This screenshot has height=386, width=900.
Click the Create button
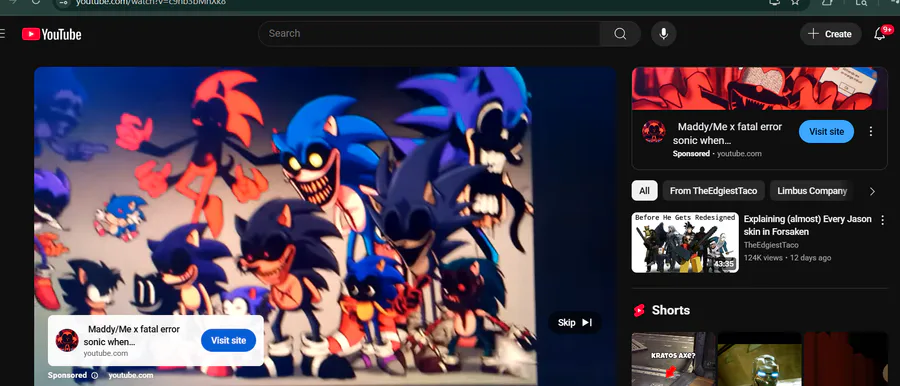[831, 34]
